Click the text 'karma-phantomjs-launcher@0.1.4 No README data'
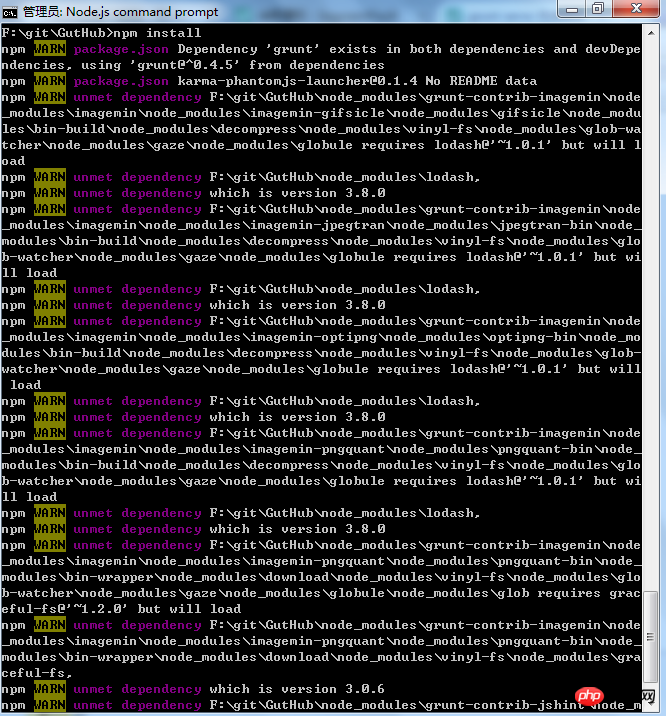The image size is (666, 716). (x=357, y=81)
